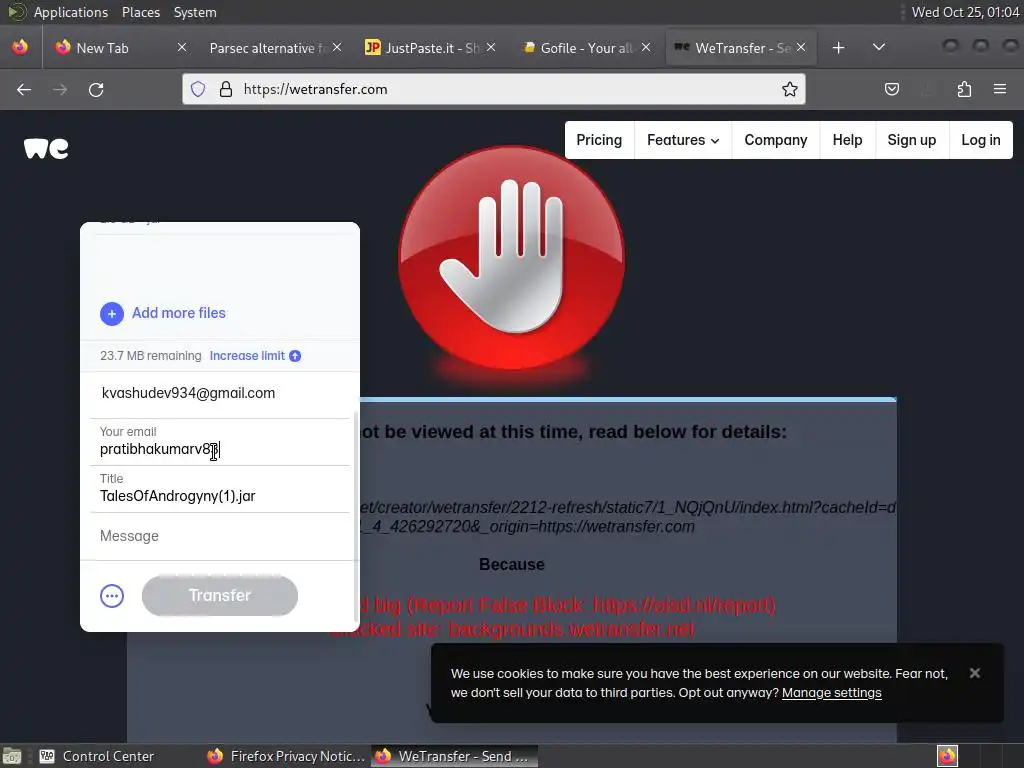Click the Increase limit arrow icon

click(295, 356)
